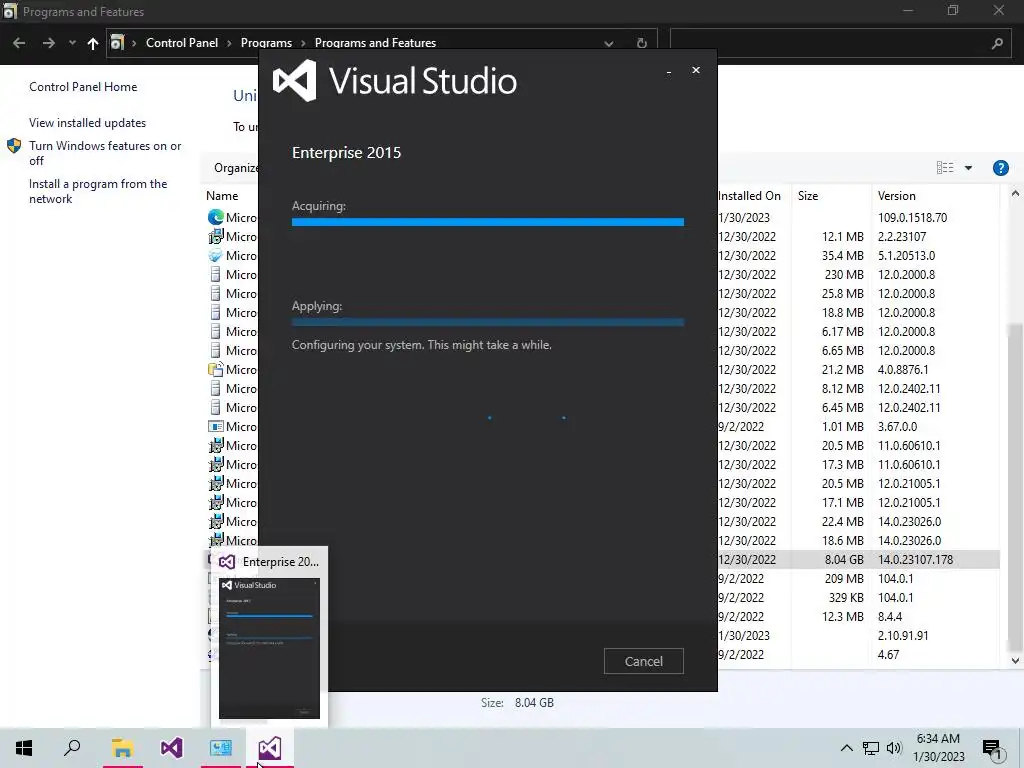Open taskbar Search
The image size is (1024, 768).
[x=72, y=748]
